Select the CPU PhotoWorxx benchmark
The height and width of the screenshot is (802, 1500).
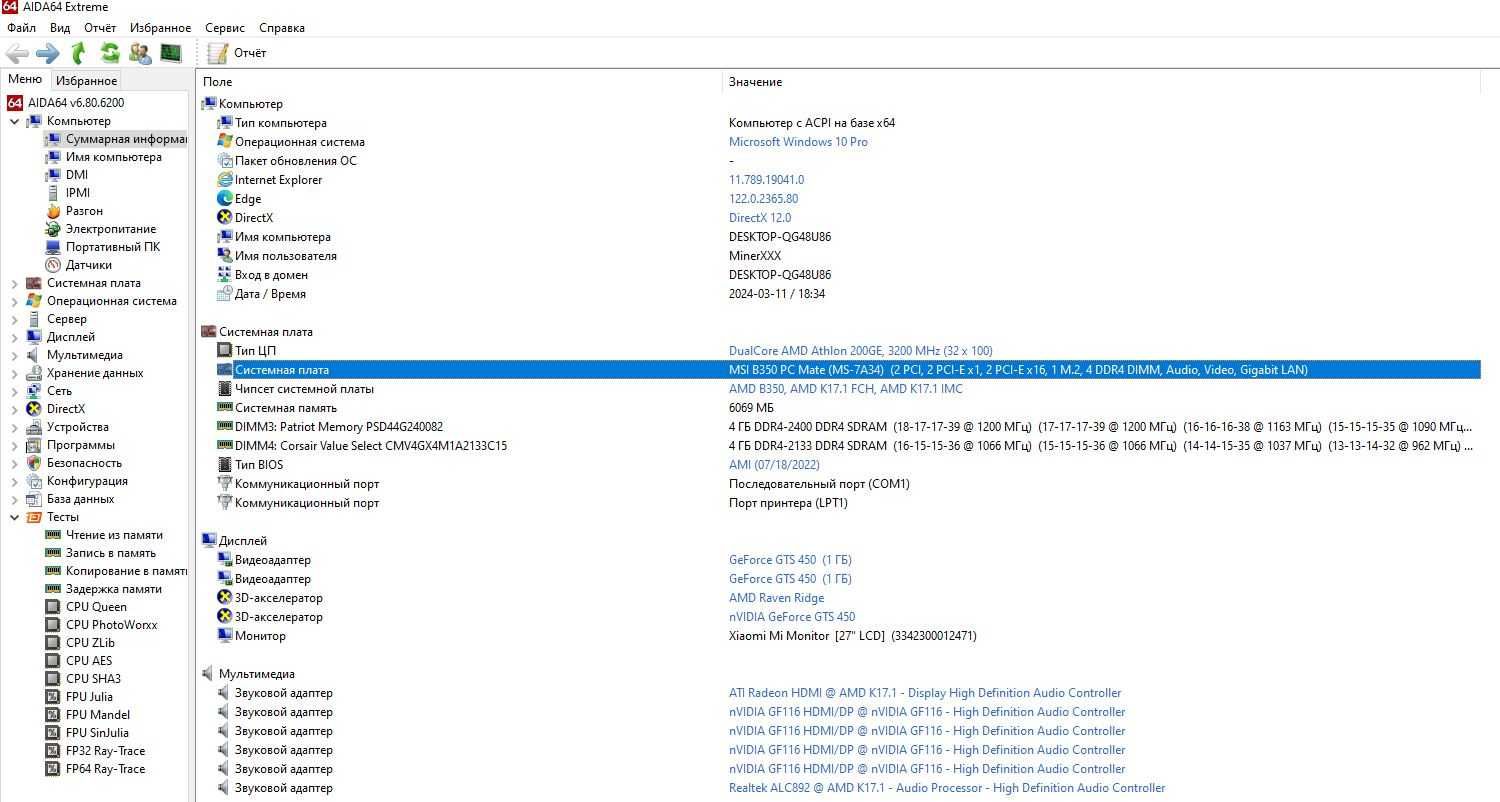pyautogui.click(x=111, y=625)
